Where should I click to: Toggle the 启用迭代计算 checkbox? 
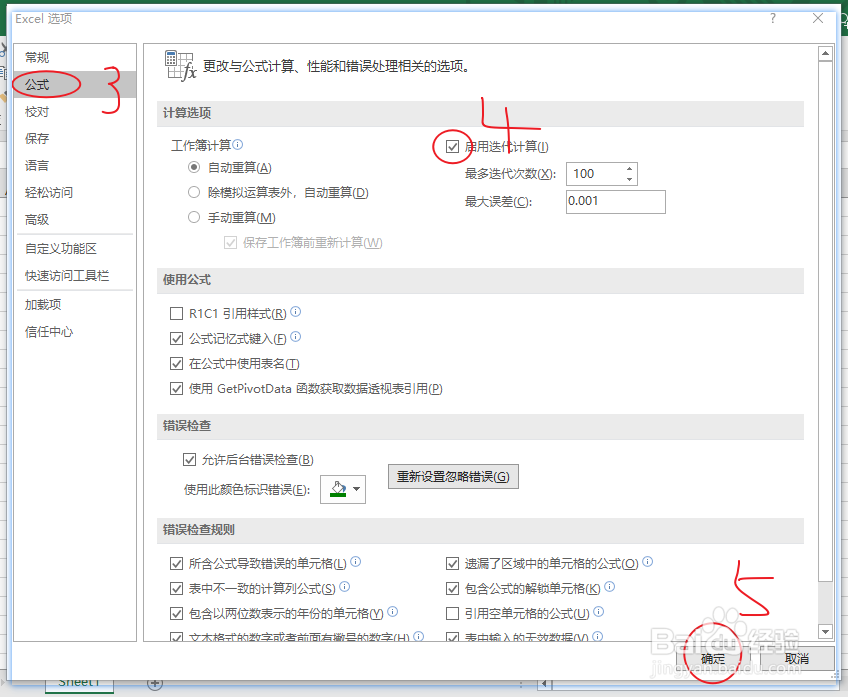453,147
